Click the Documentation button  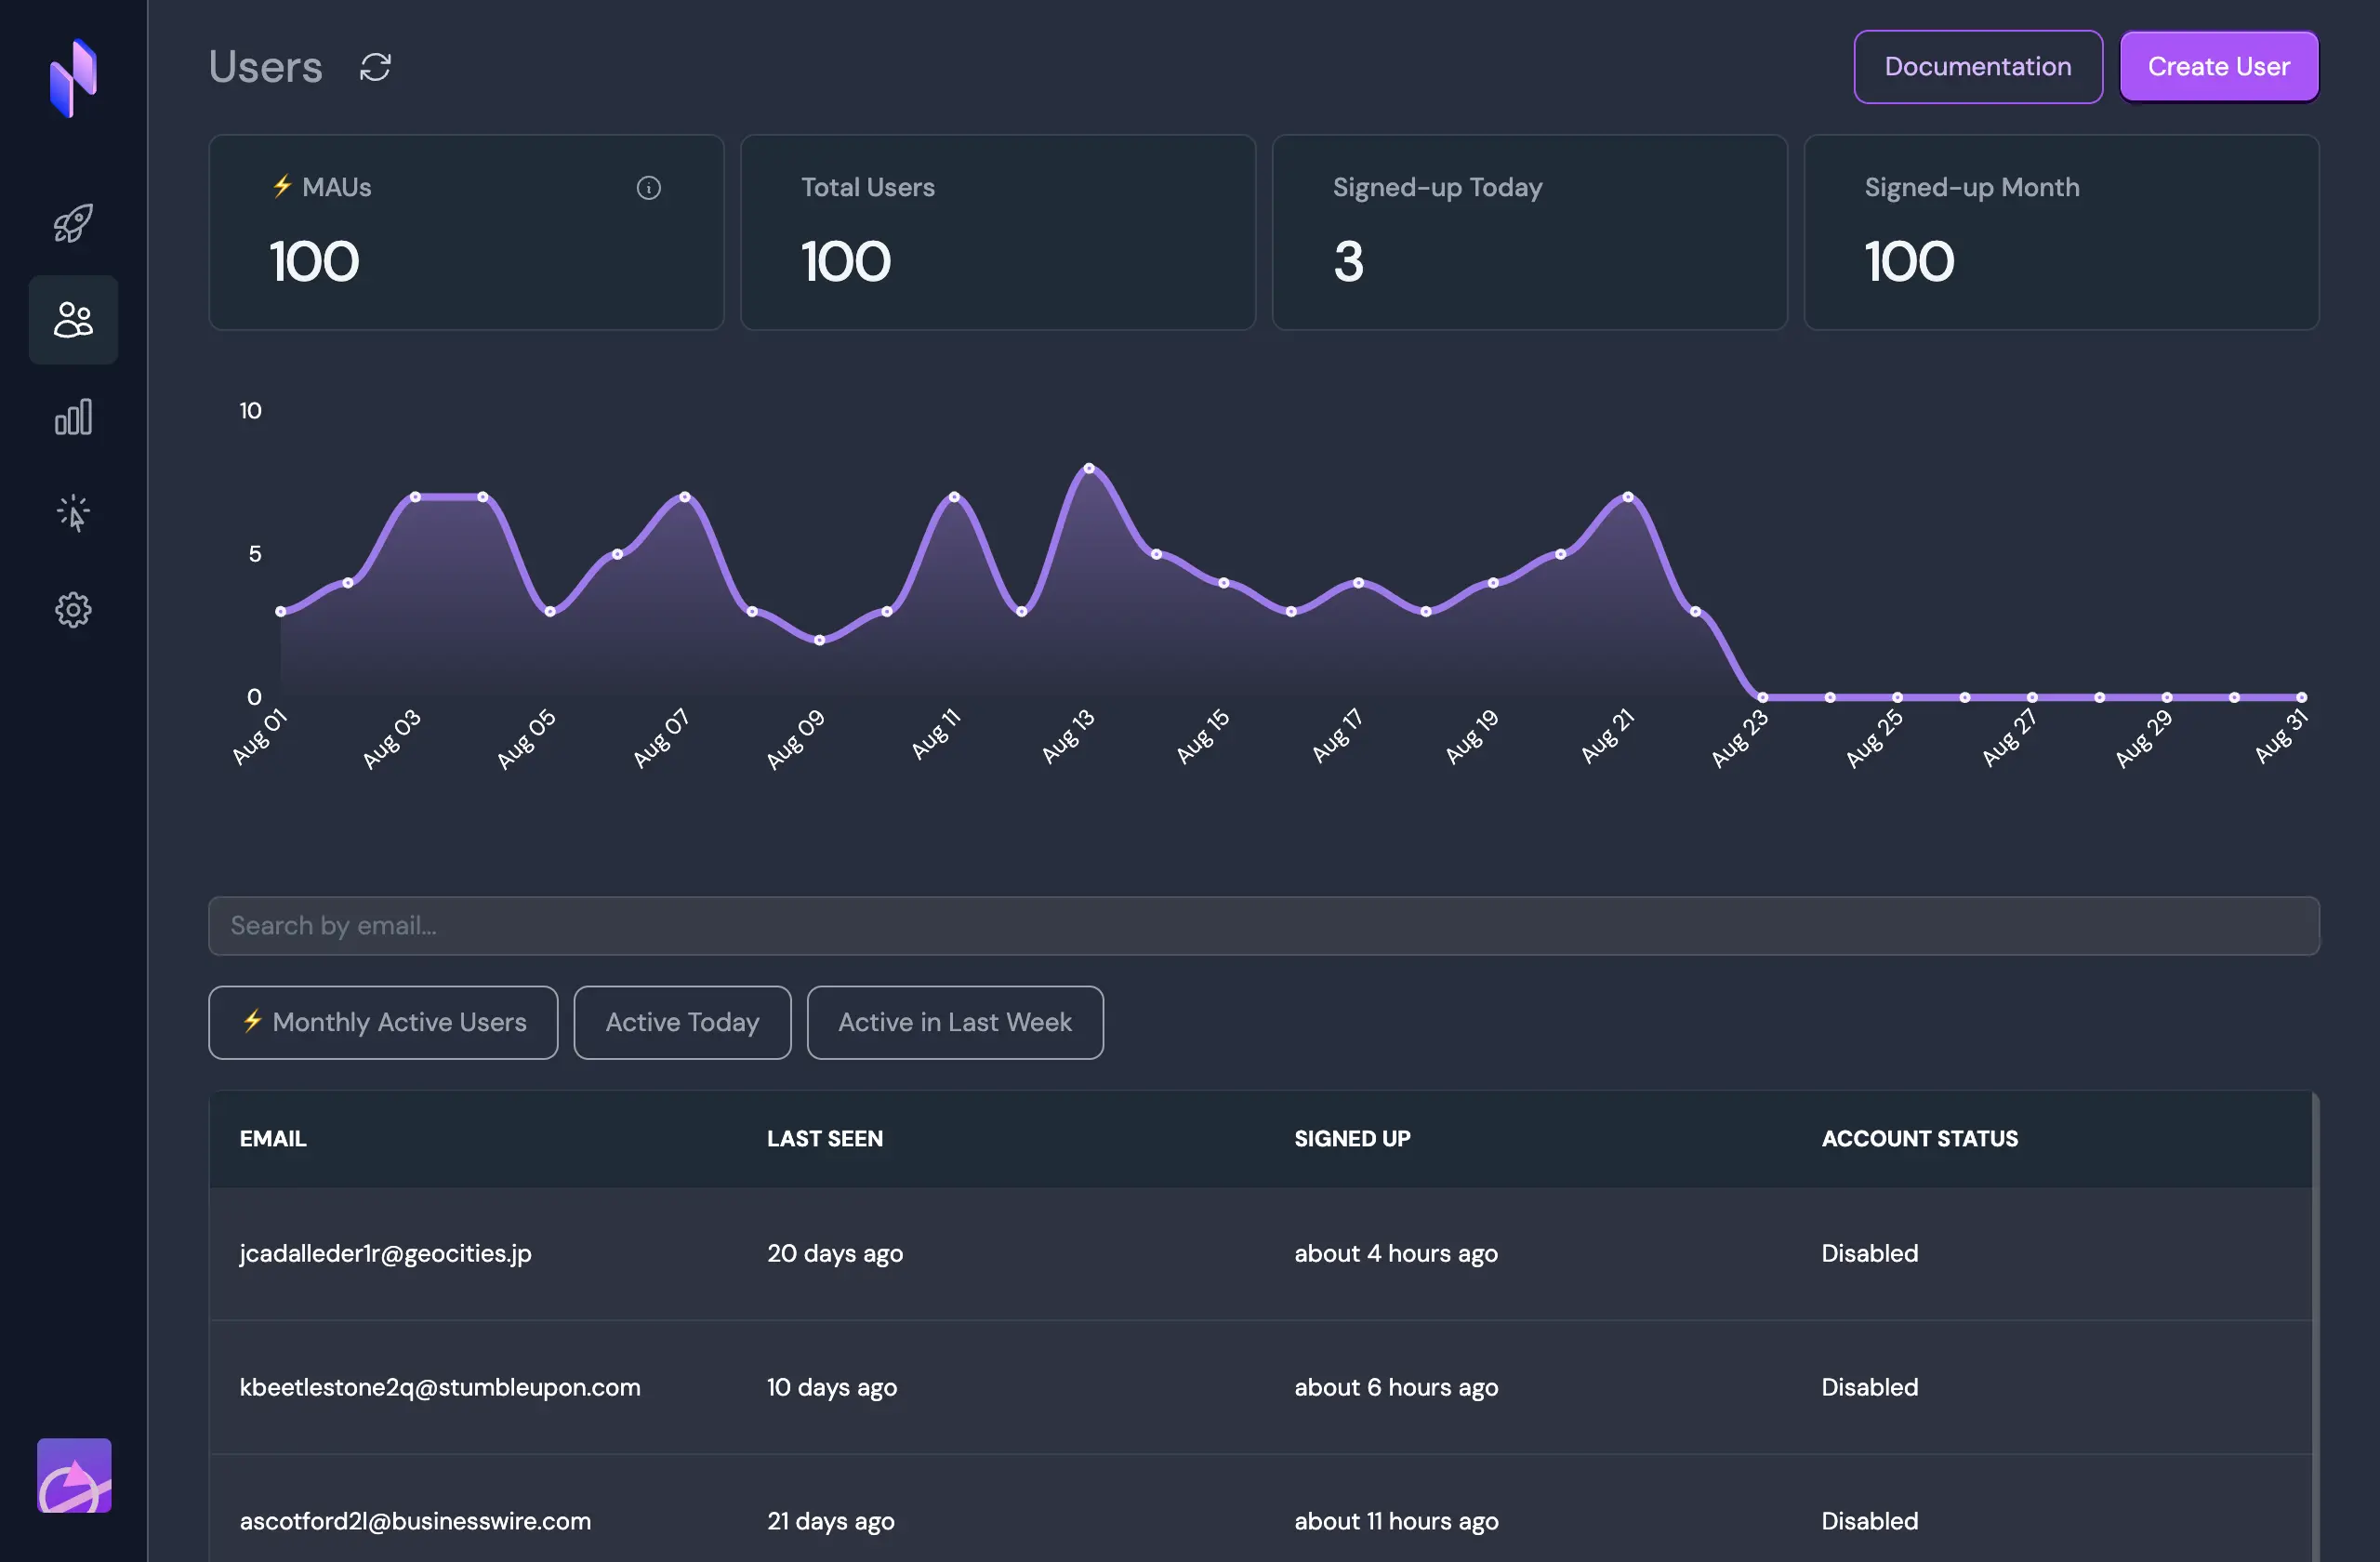[1978, 67]
